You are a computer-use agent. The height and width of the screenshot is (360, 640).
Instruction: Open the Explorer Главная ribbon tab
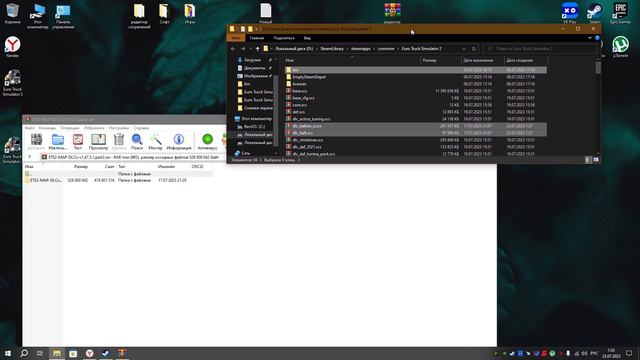(x=257, y=38)
